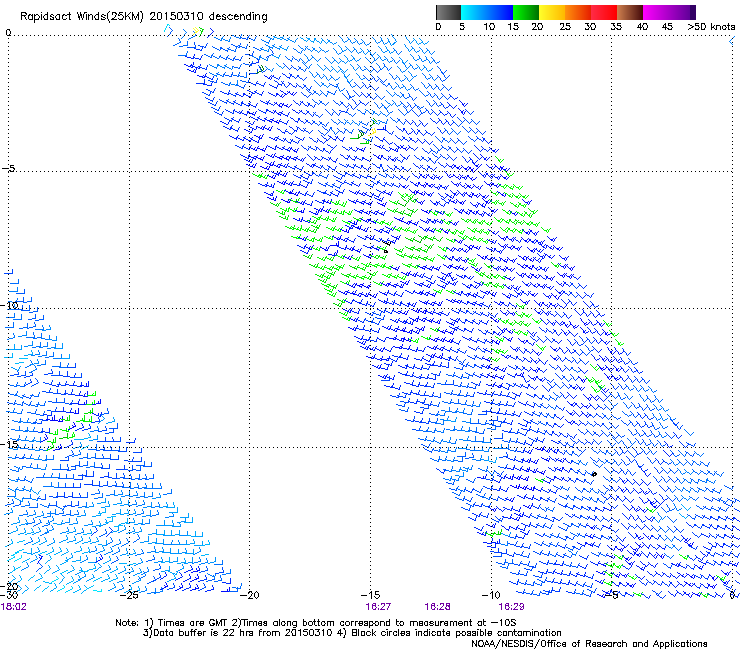The width and height of the screenshot is (740, 650).
Task: Click the '-15' longitude label on bottom axis
Action: pyautogui.click(x=370, y=595)
